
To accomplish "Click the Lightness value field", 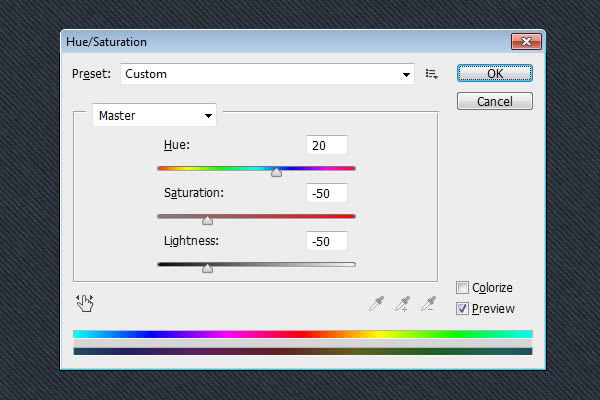I will pyautogui.click(x=327, y=241).
